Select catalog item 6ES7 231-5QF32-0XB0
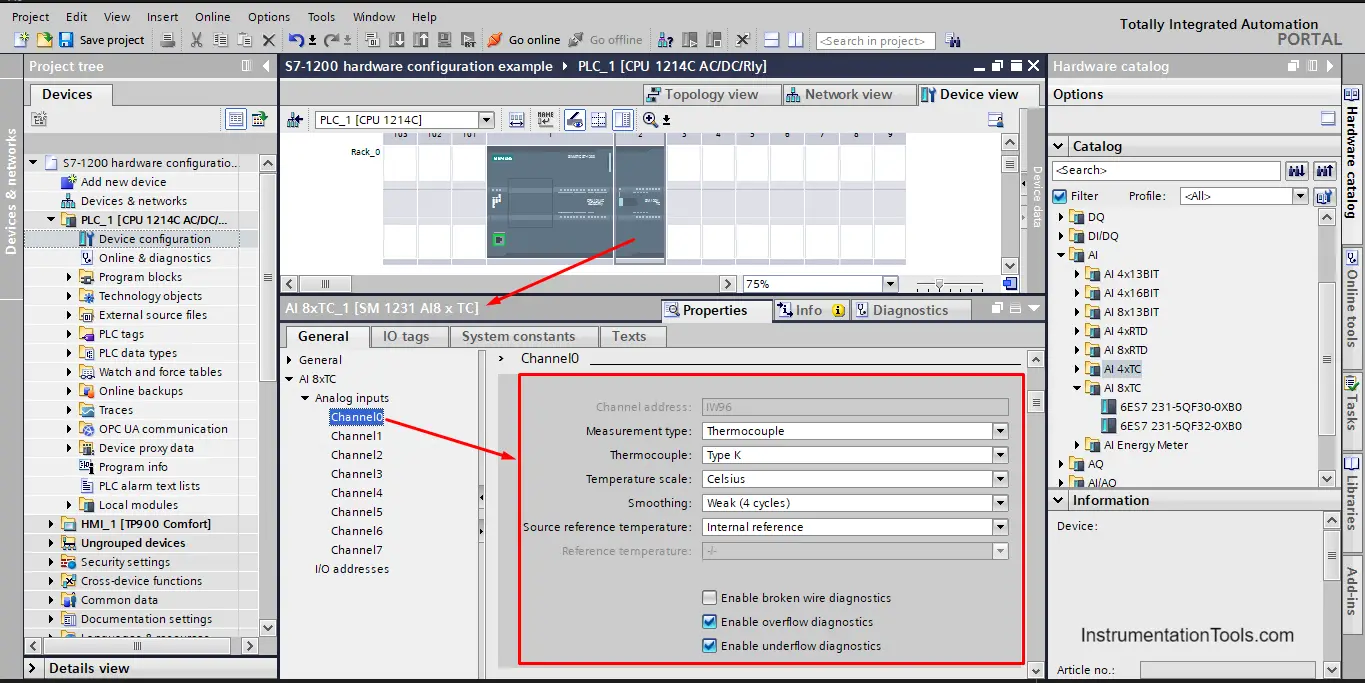This screenshot has height=683, width=1365. coord(1180,426)
